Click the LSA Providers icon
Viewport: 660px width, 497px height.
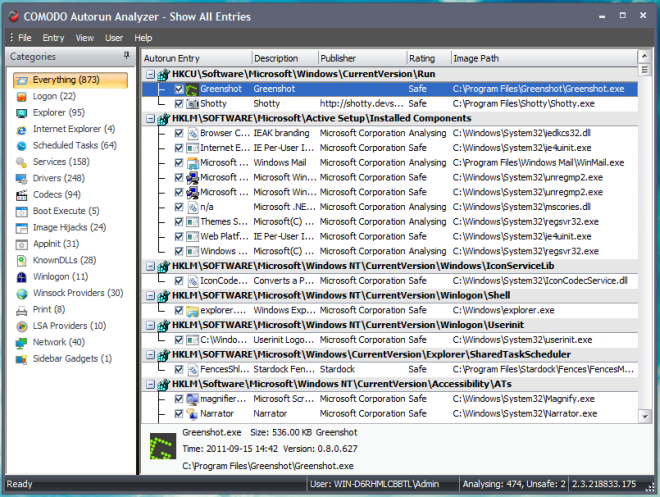point(22,326)
